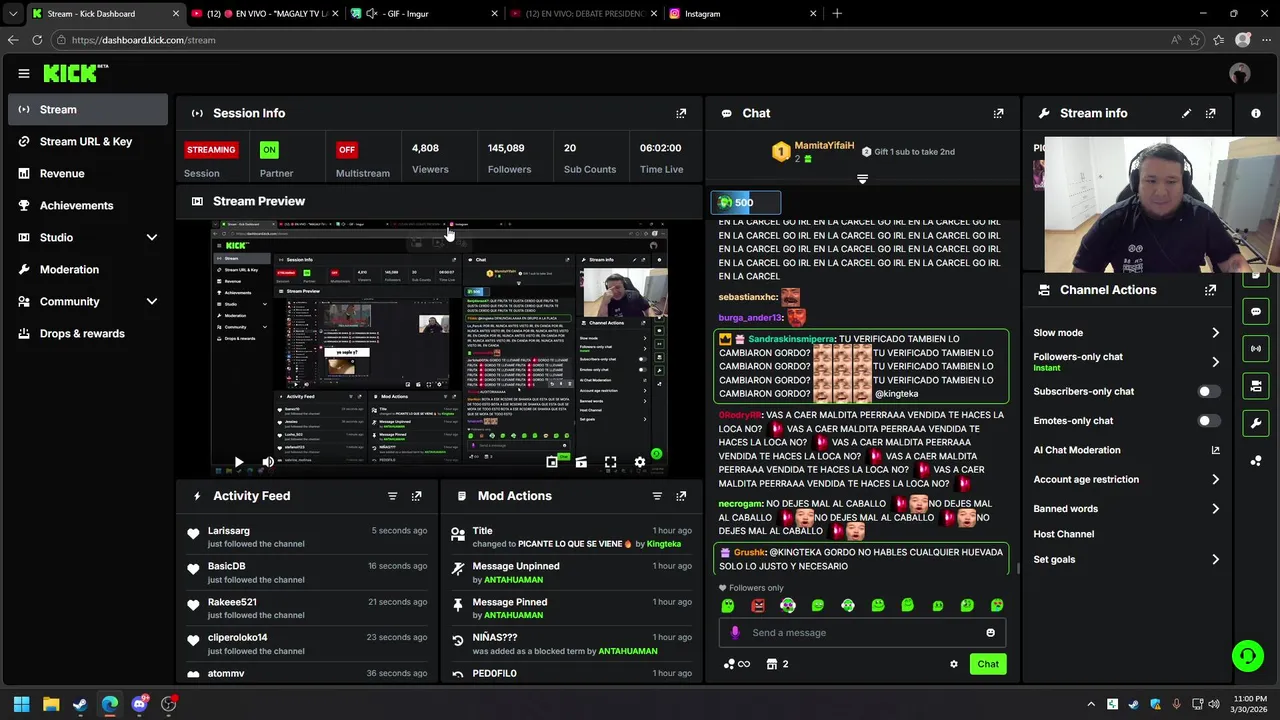Open the Revenue page
Viewport: 1280px width, 720px height.
coord(88,173)
